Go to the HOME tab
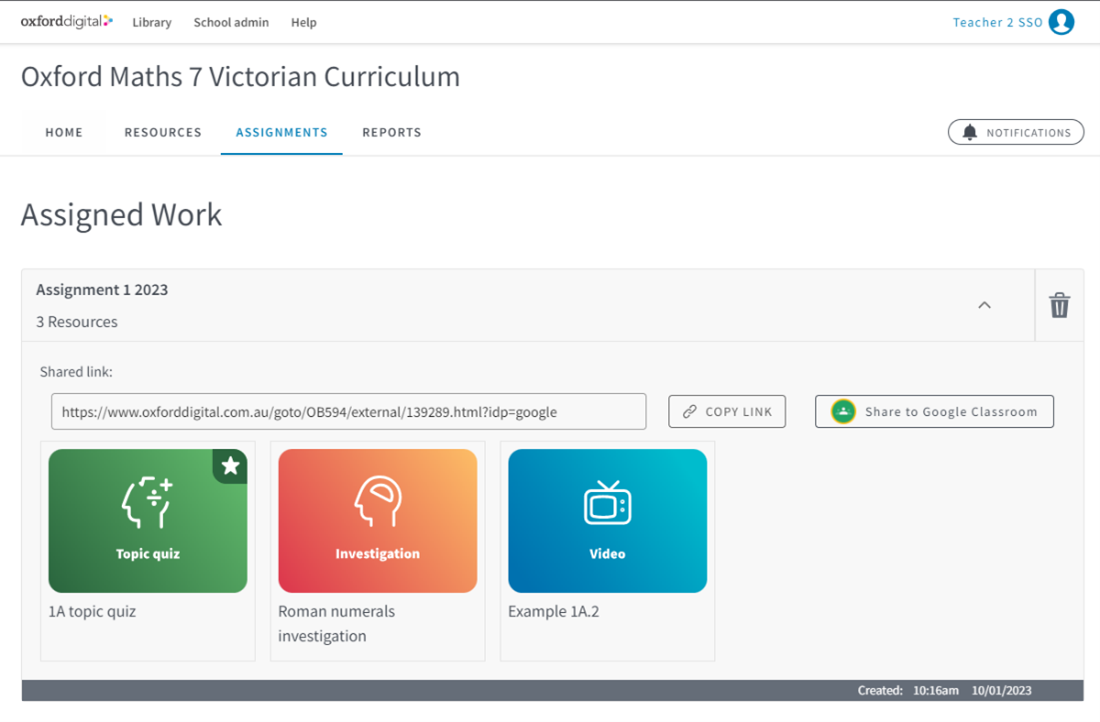Screen dimensions: 1100x722 (64, 131)
